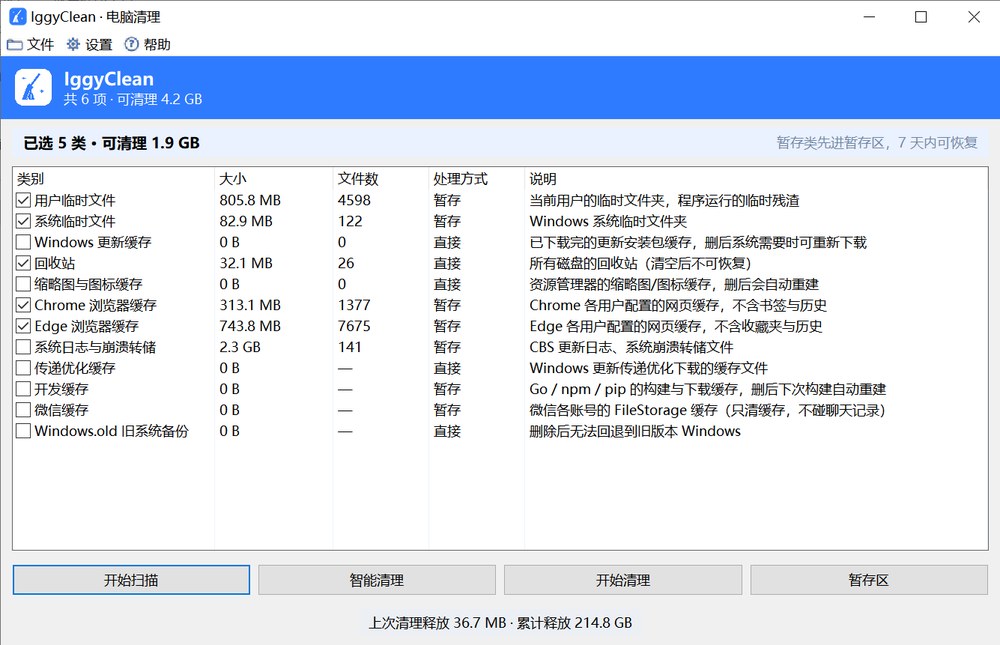Click file count 4598
The width and height of the screenshot is (1000, 645).
pos(354,200)
